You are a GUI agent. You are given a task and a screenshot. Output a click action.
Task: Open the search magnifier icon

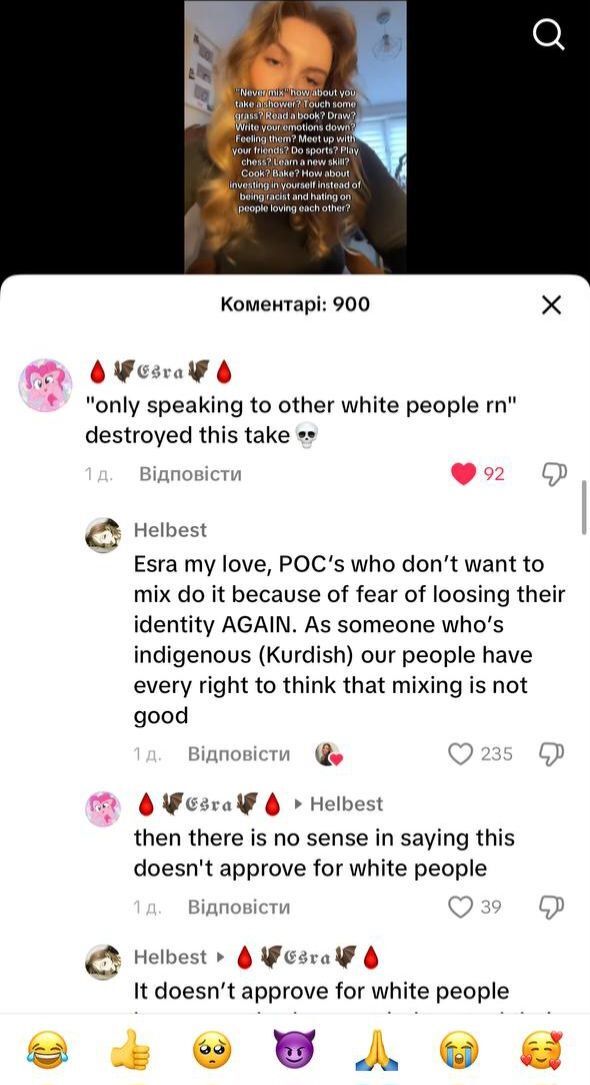[x=549, y=34]
